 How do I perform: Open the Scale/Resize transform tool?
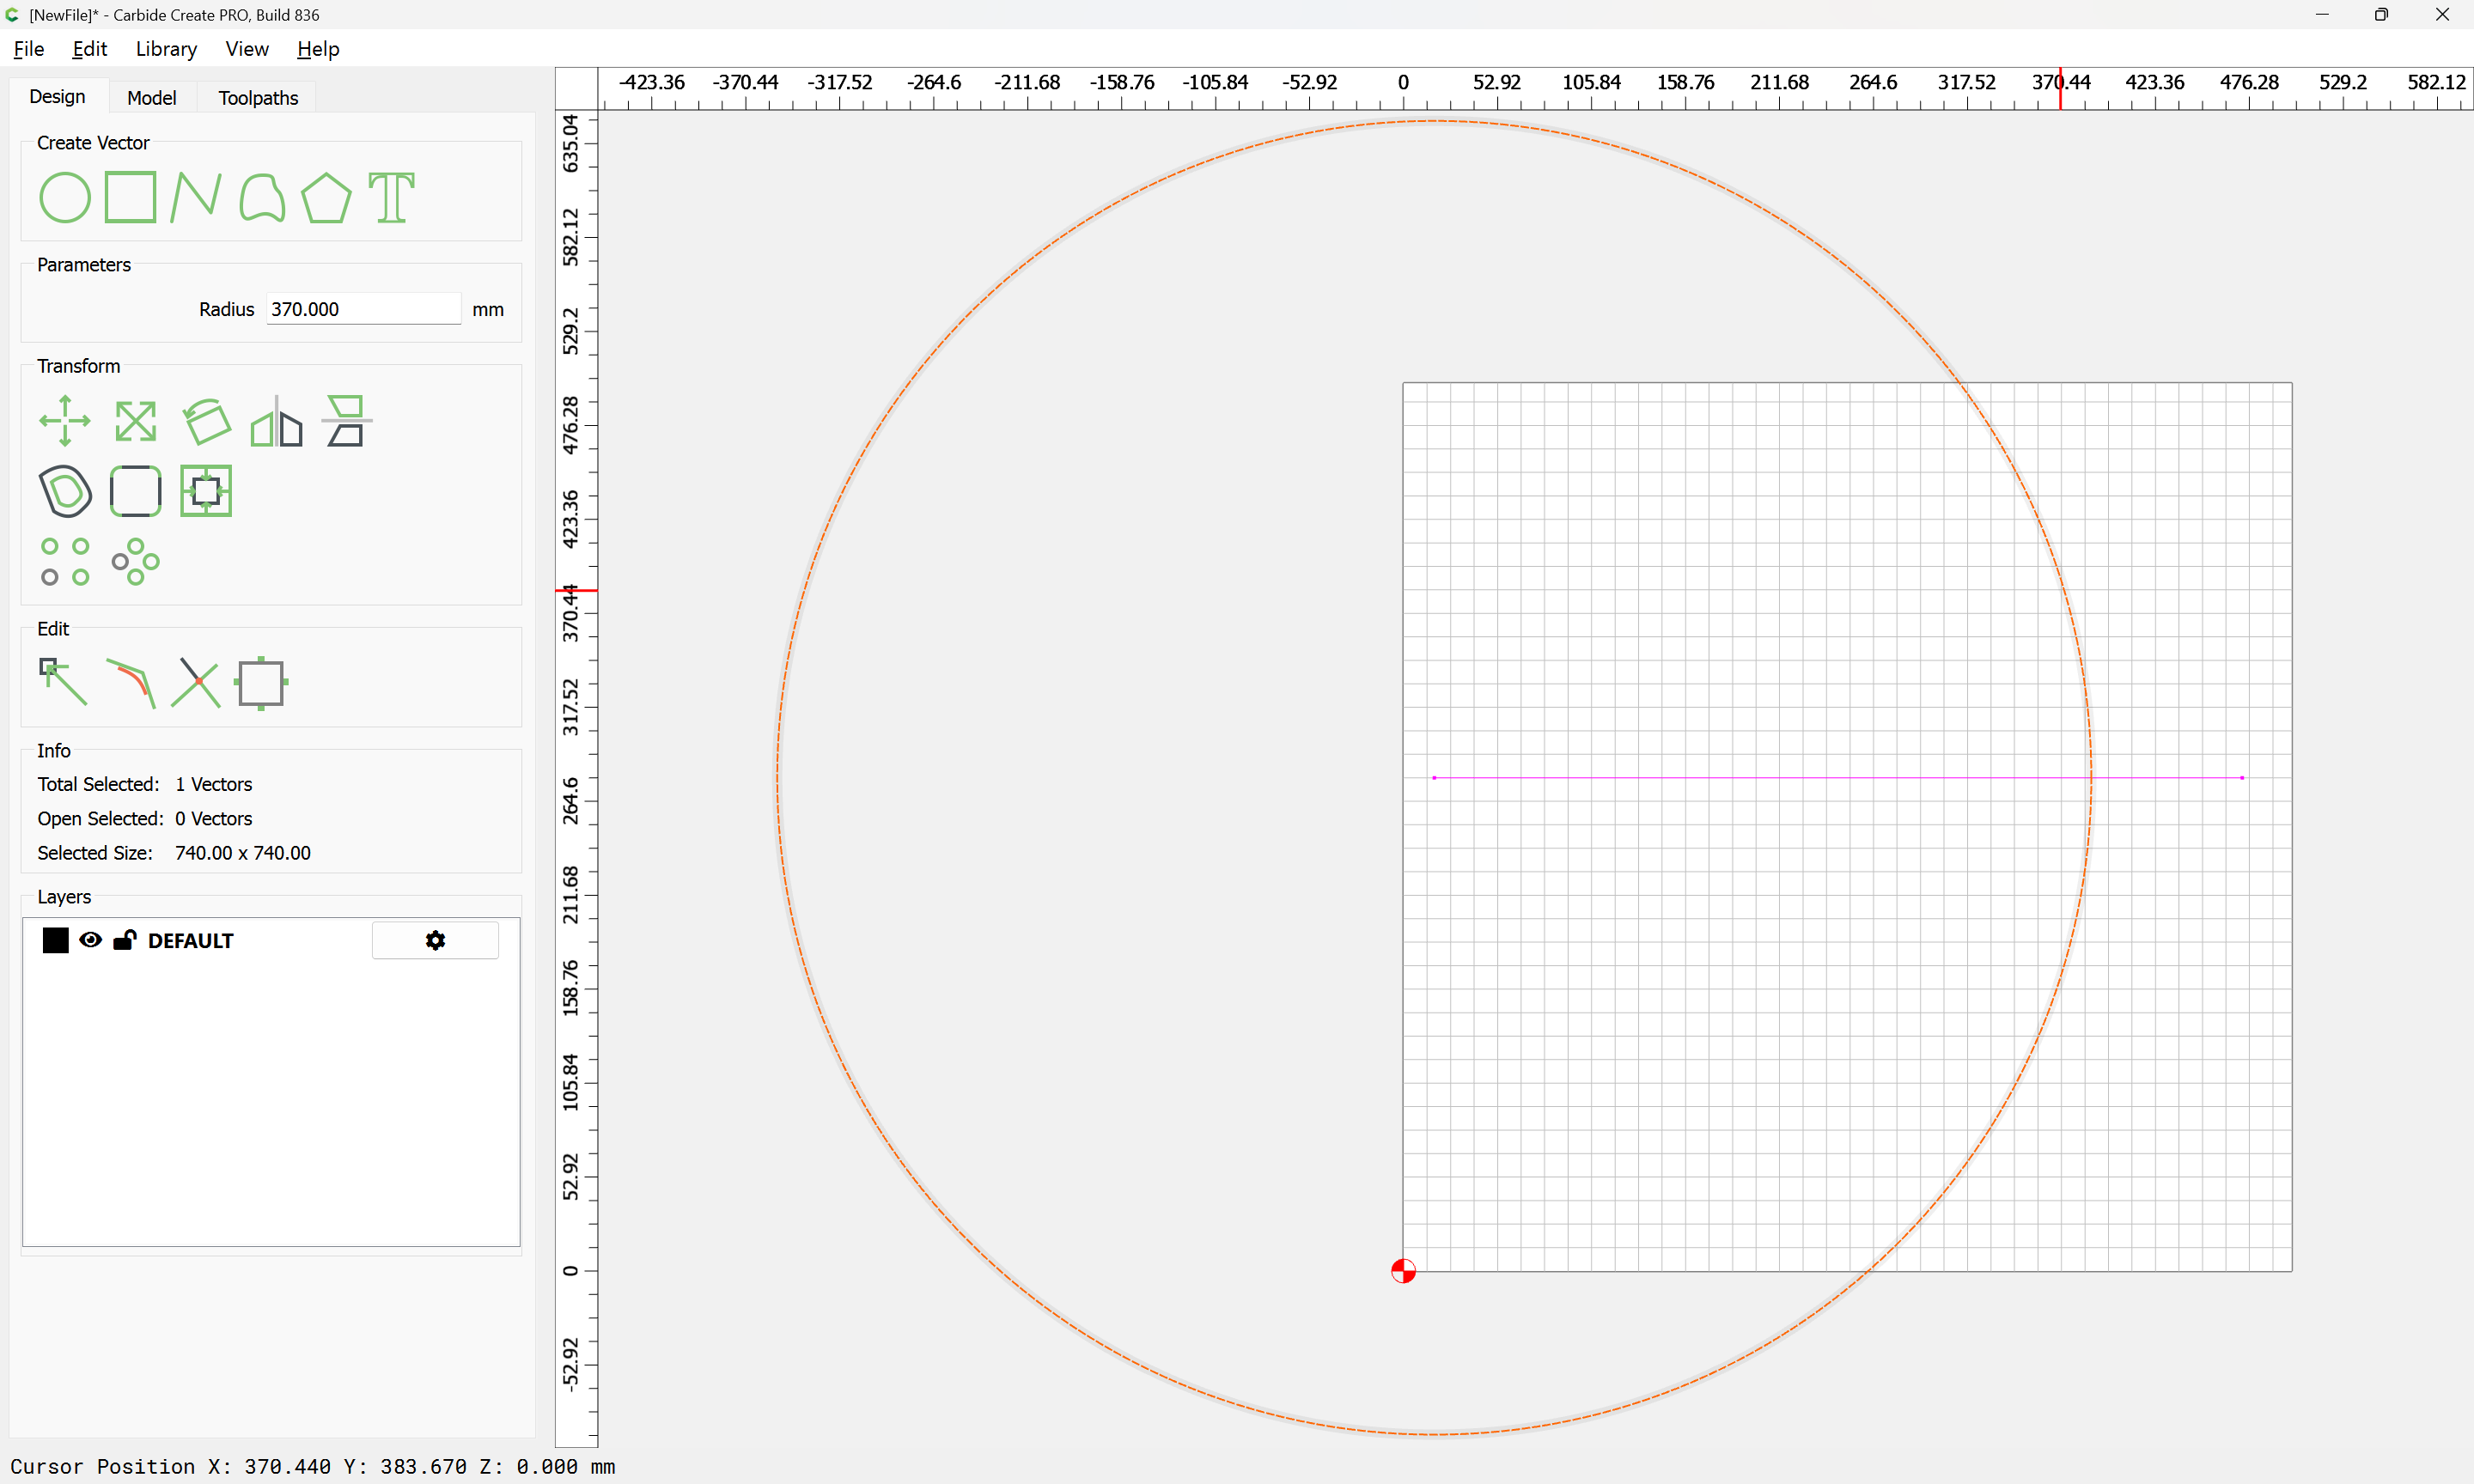pos(135,421)
